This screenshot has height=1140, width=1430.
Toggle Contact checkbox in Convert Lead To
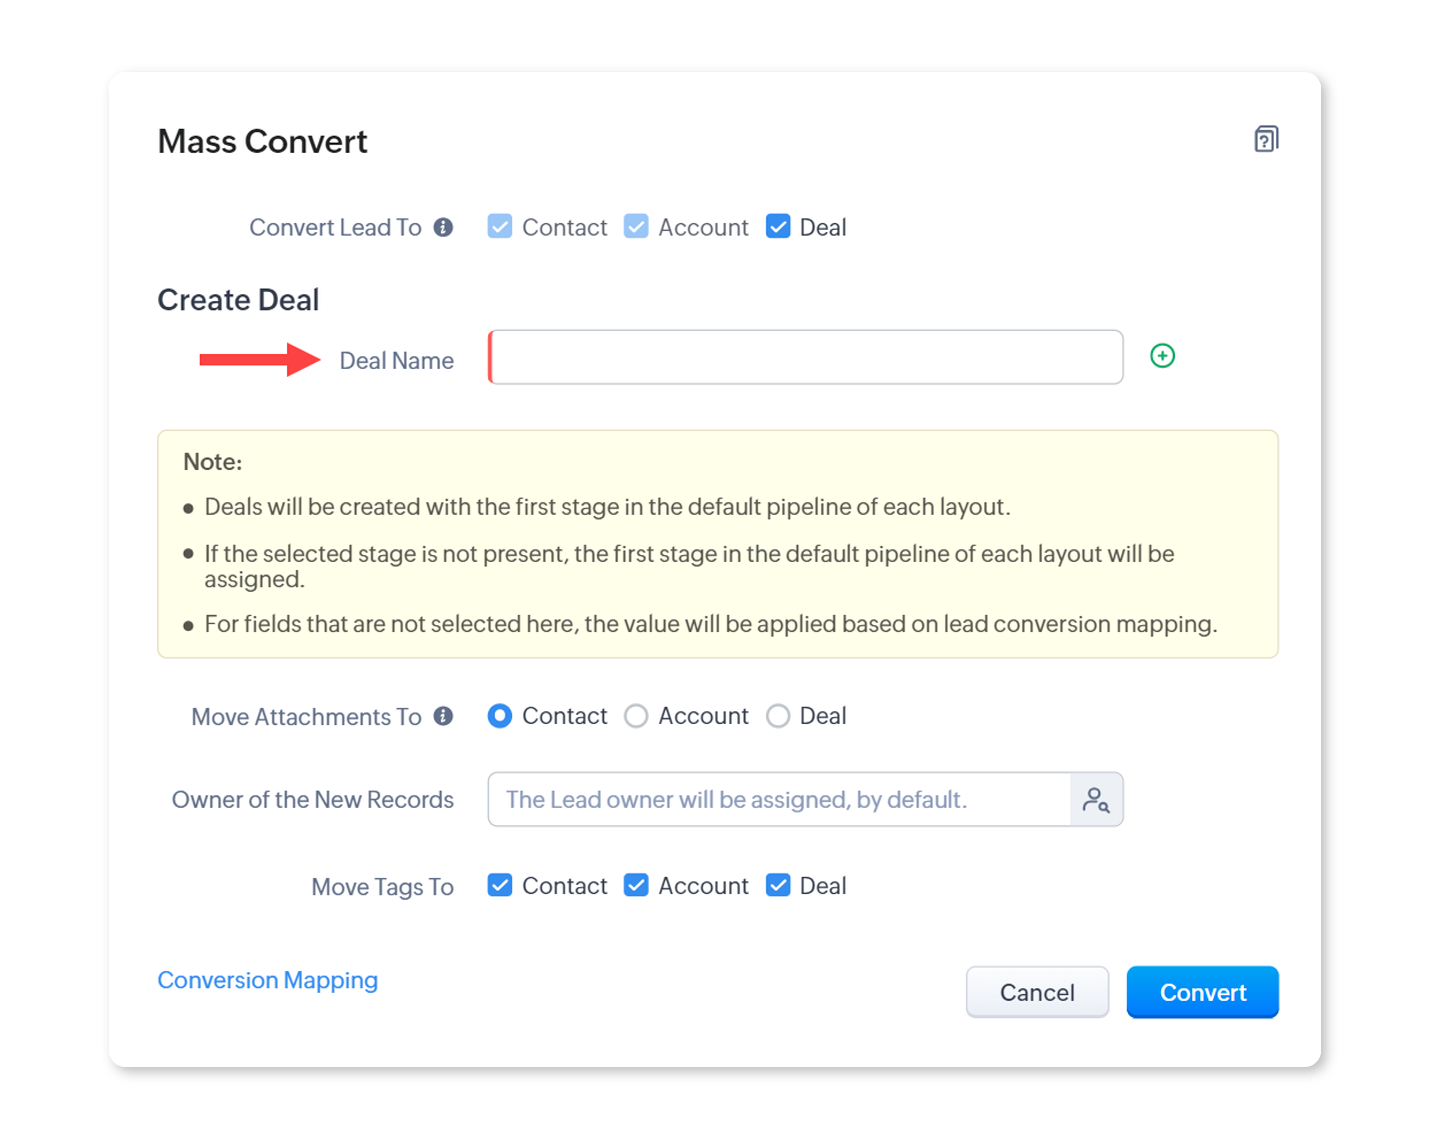click(x=500, y=227)
